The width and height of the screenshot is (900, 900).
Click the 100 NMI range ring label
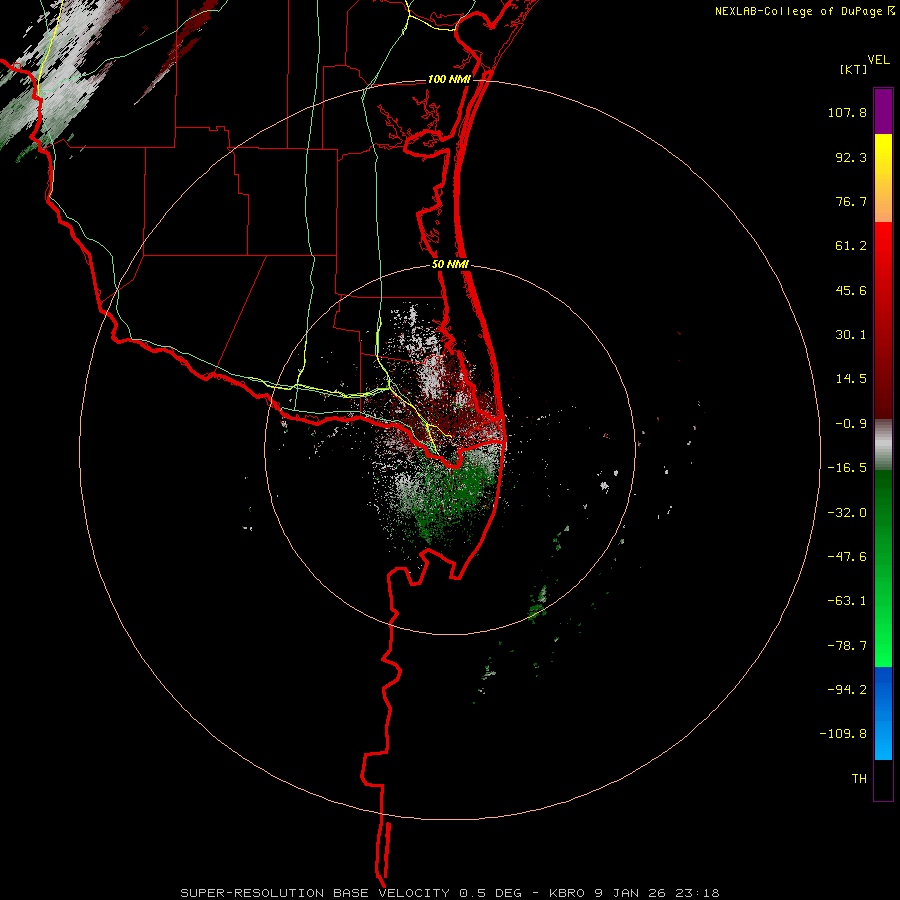pyautogui.click(x=449, y=79)
